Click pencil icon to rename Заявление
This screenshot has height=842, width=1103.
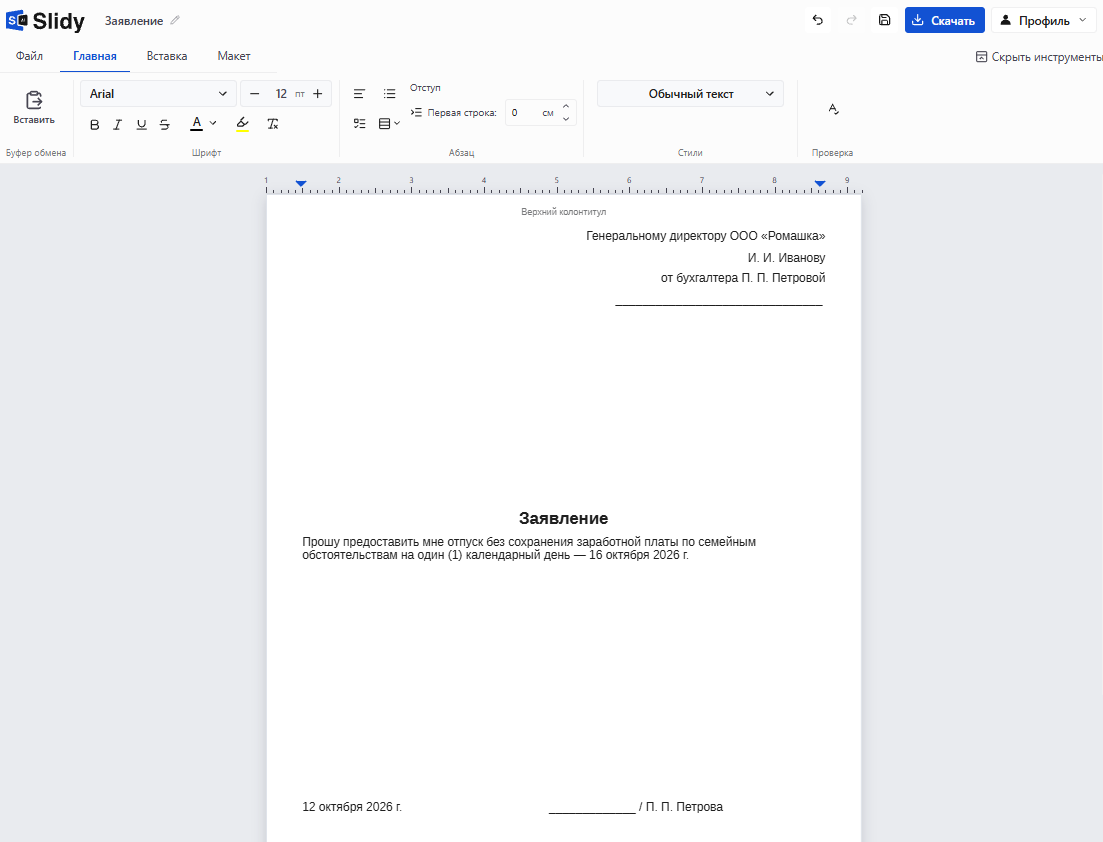175,20
